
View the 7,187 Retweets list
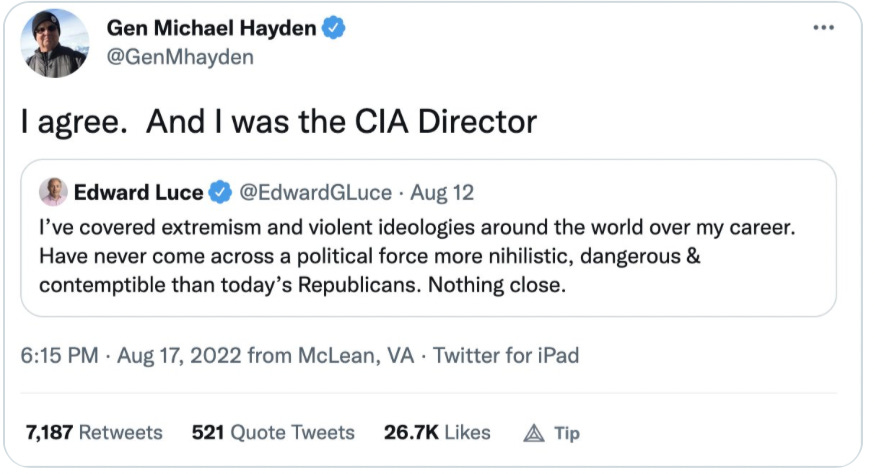pyautogui.click(x=94, y=432)
